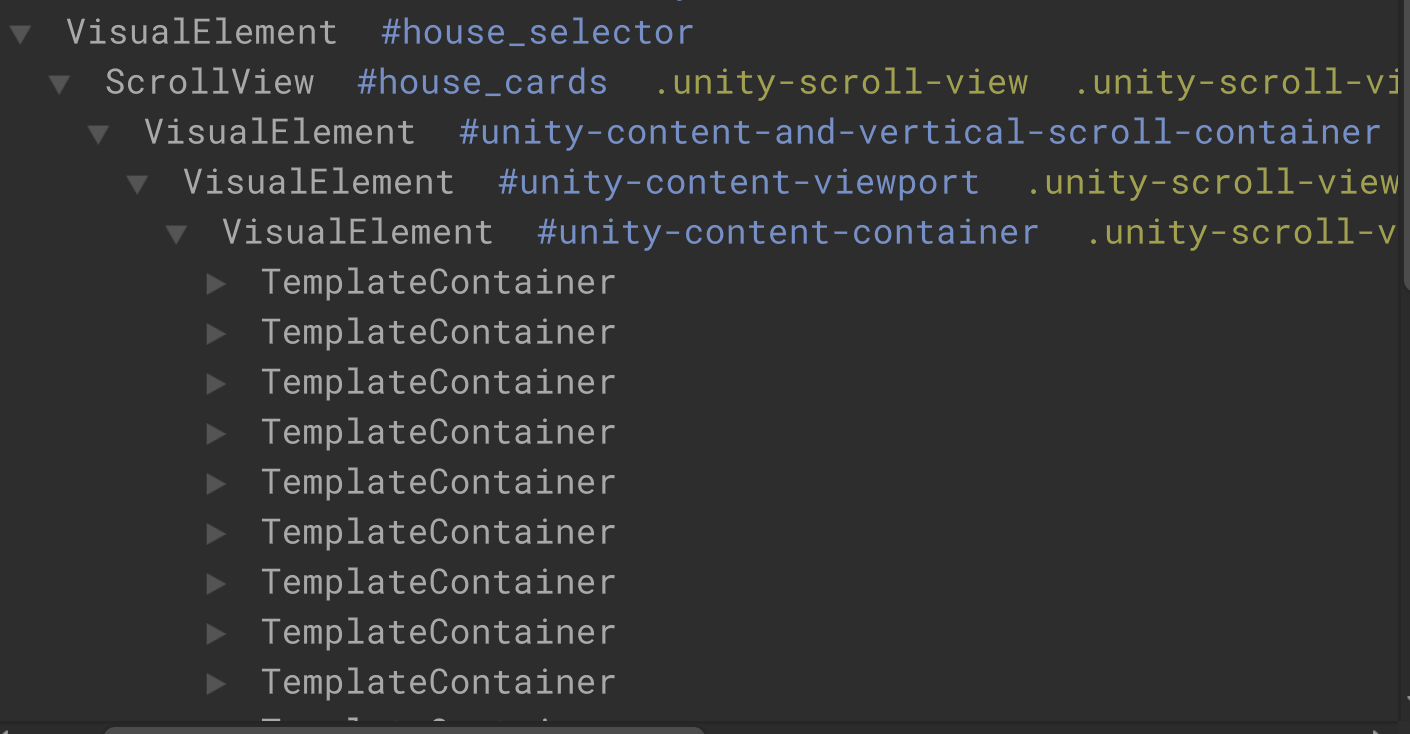Expand the first TemplateContainer node
The image size is (1410, 734).
click(216, 283)
